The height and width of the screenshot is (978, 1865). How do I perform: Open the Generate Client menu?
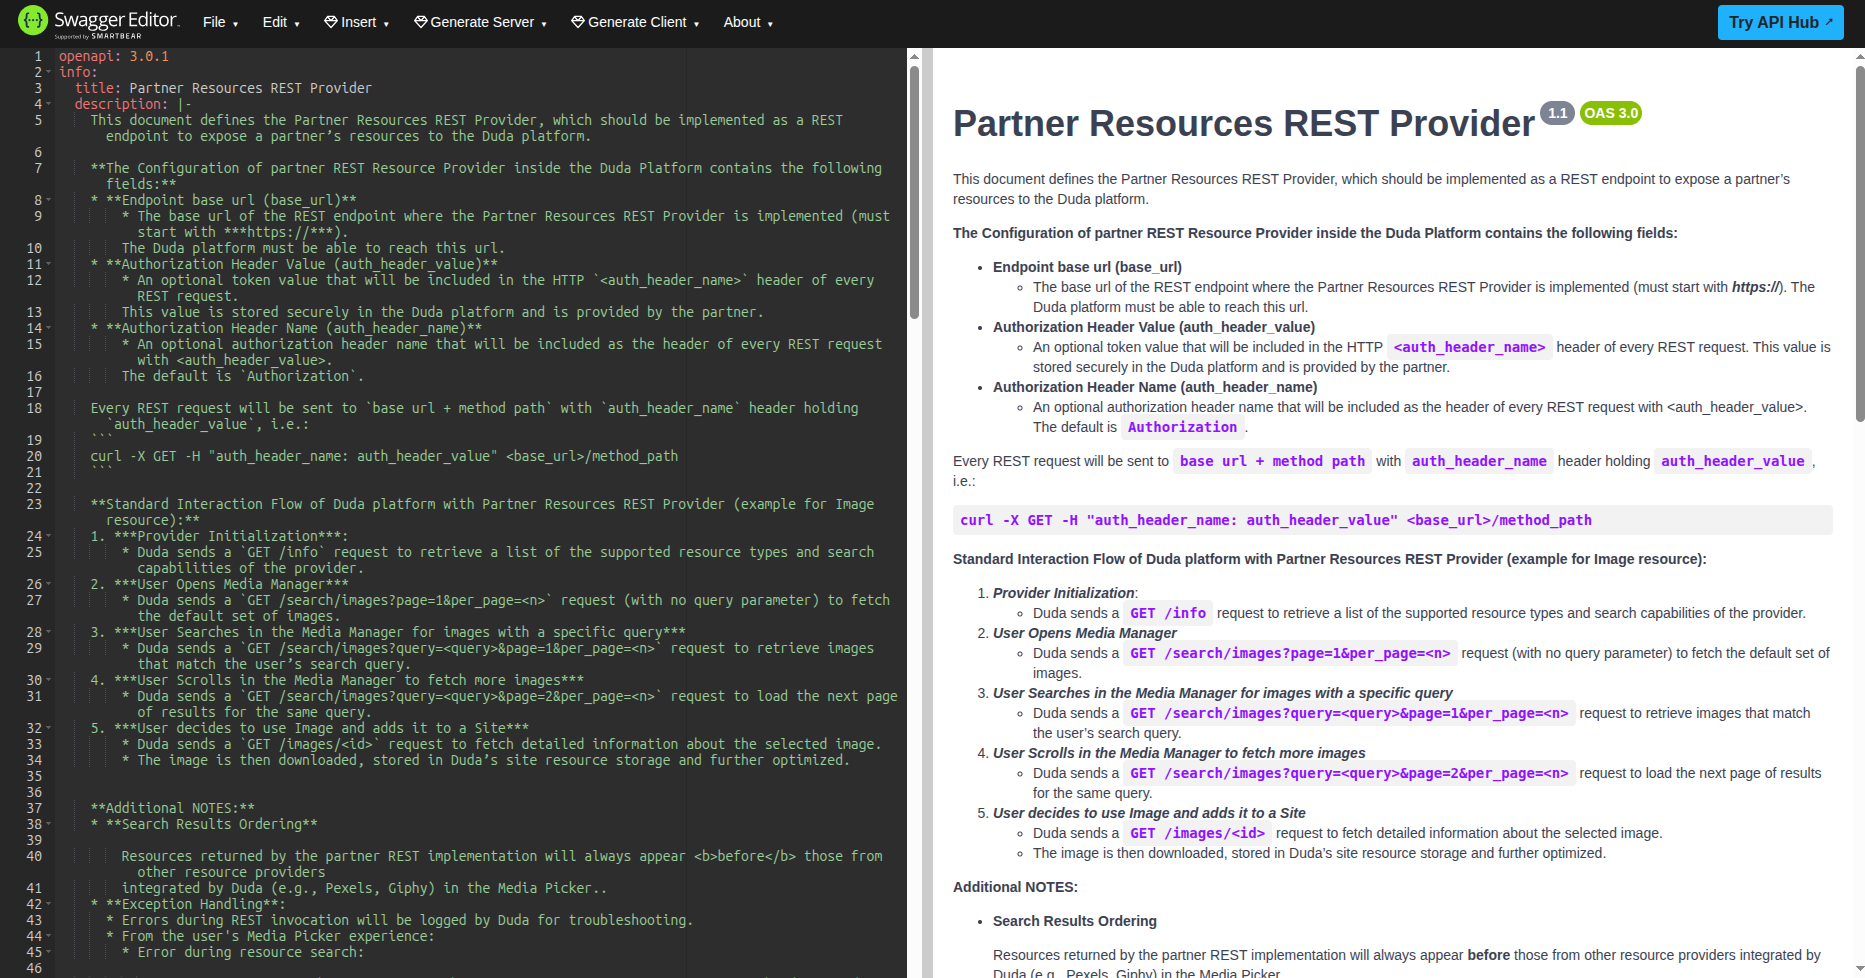point(635,22)
